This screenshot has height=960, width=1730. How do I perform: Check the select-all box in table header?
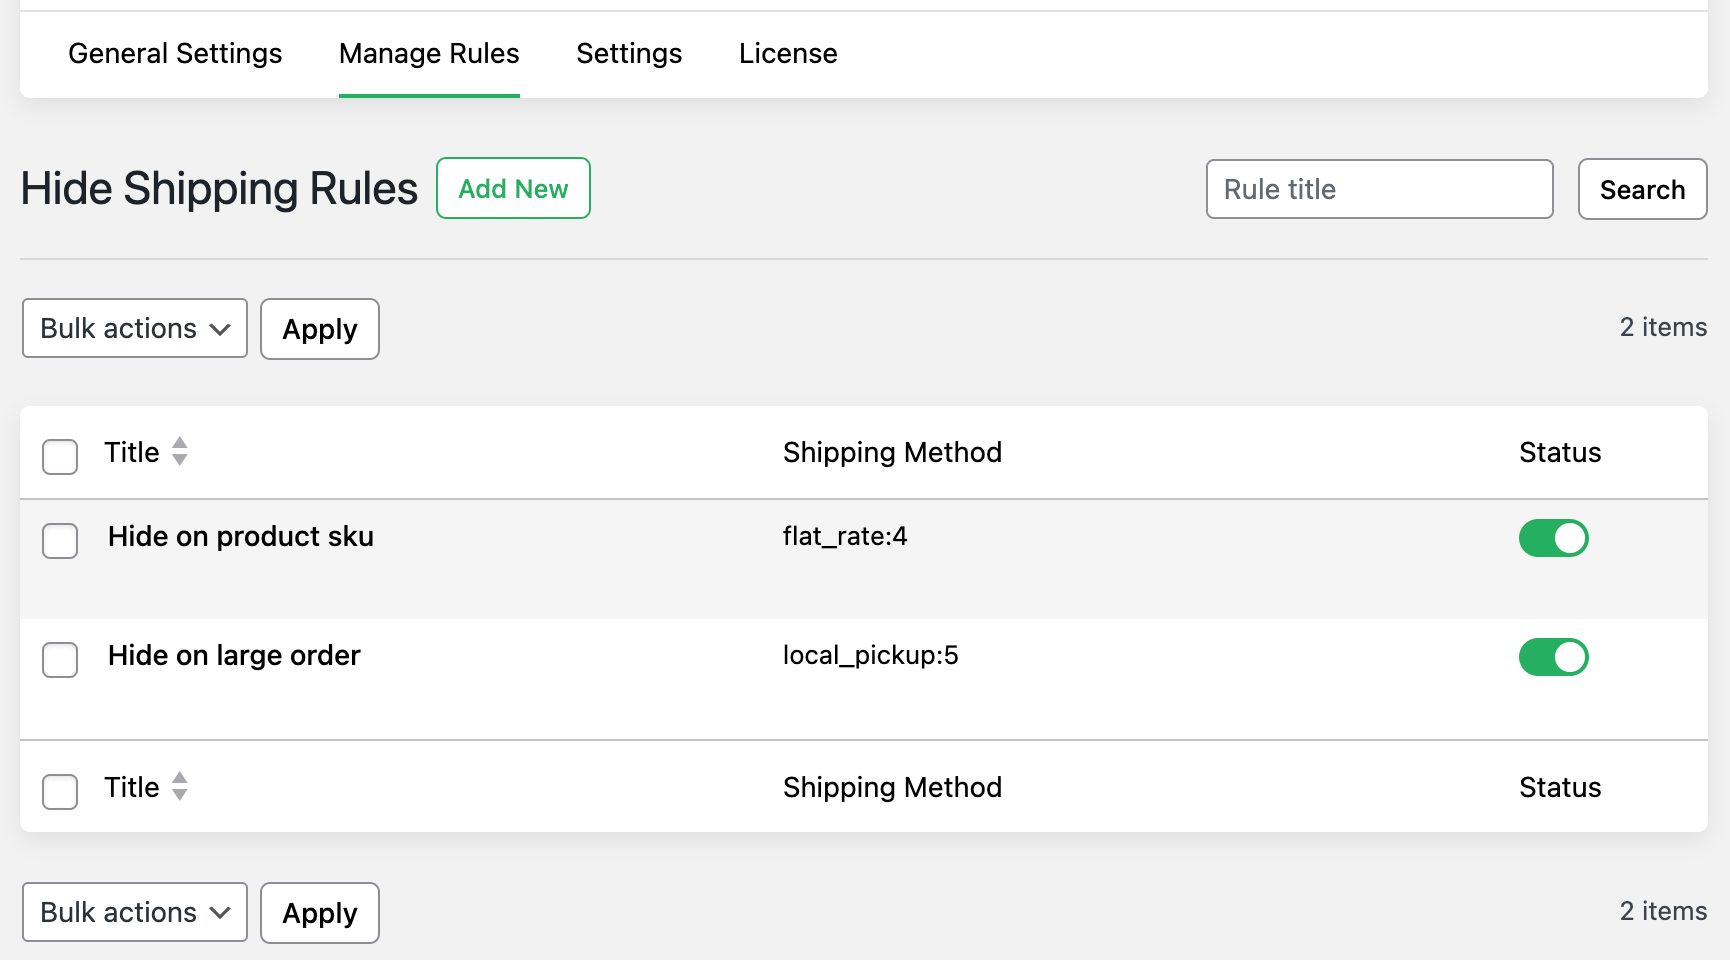point(60,456)
